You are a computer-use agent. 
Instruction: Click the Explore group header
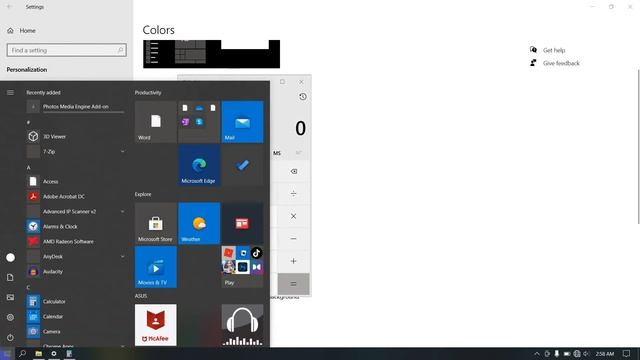click(143, 194)
